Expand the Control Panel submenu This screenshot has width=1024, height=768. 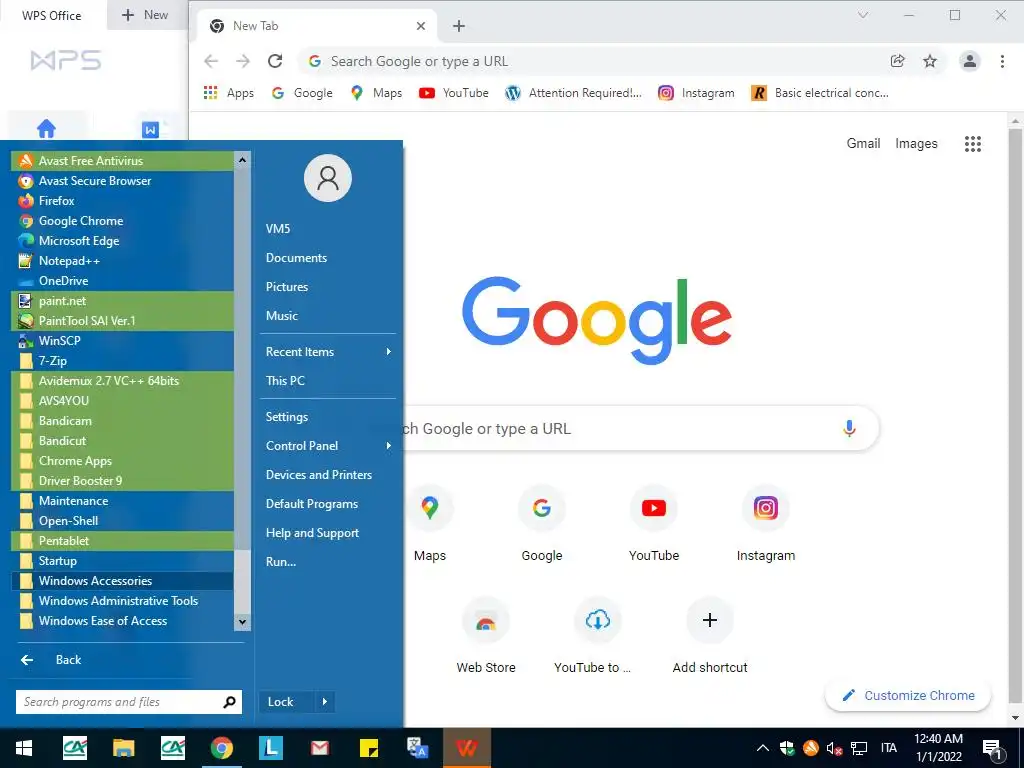[x=328, y=445]
